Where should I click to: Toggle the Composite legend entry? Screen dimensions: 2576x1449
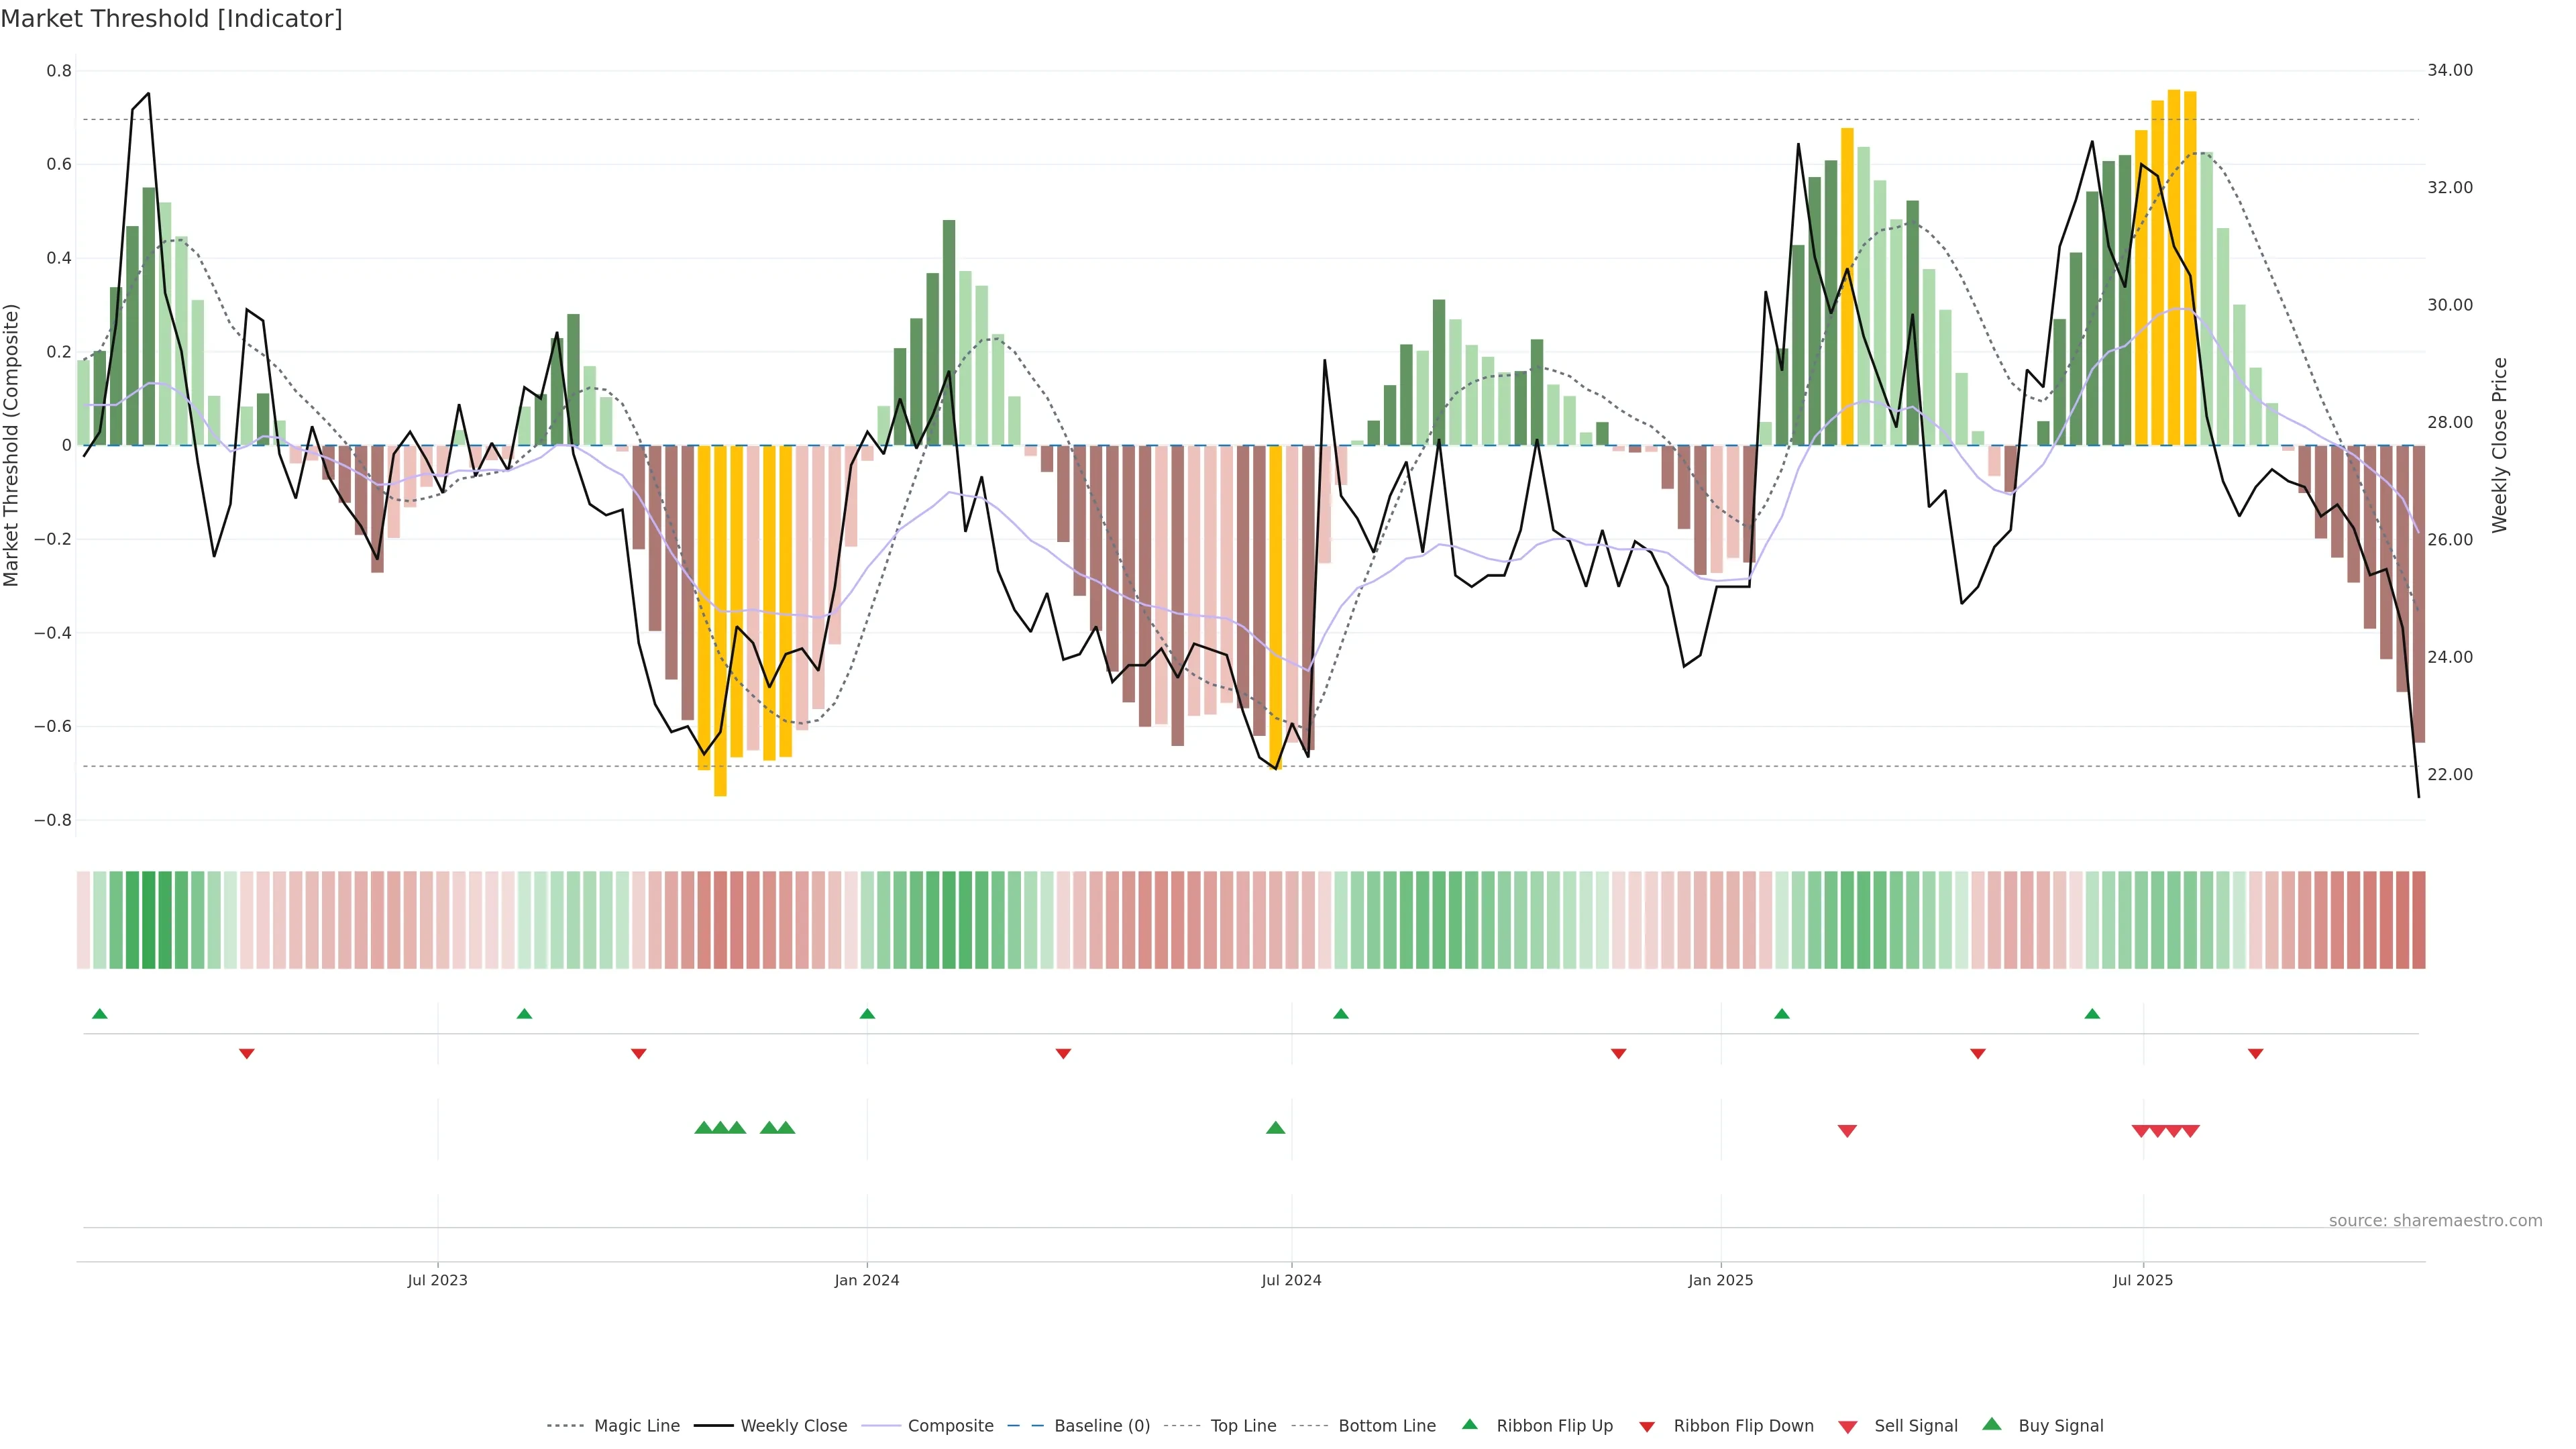[x=950, y=1426]
